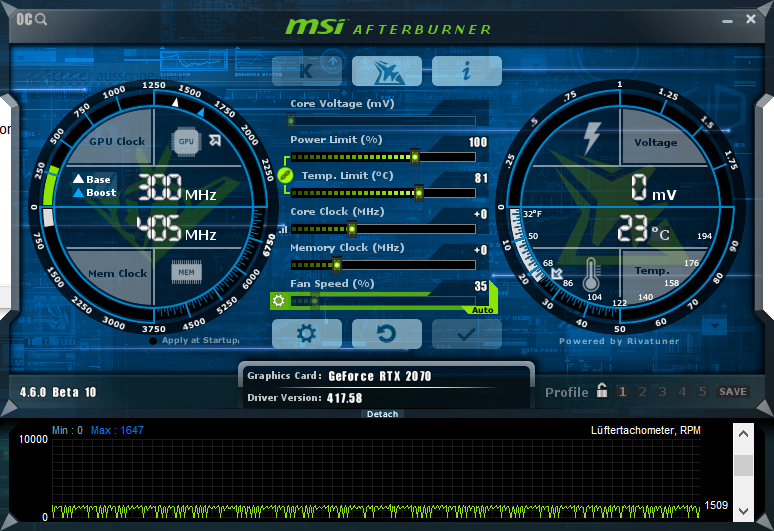The height and width of the screenshot is (531, 774).
Task: Click the 405 MHz memory clock reading
Action: 176,228
